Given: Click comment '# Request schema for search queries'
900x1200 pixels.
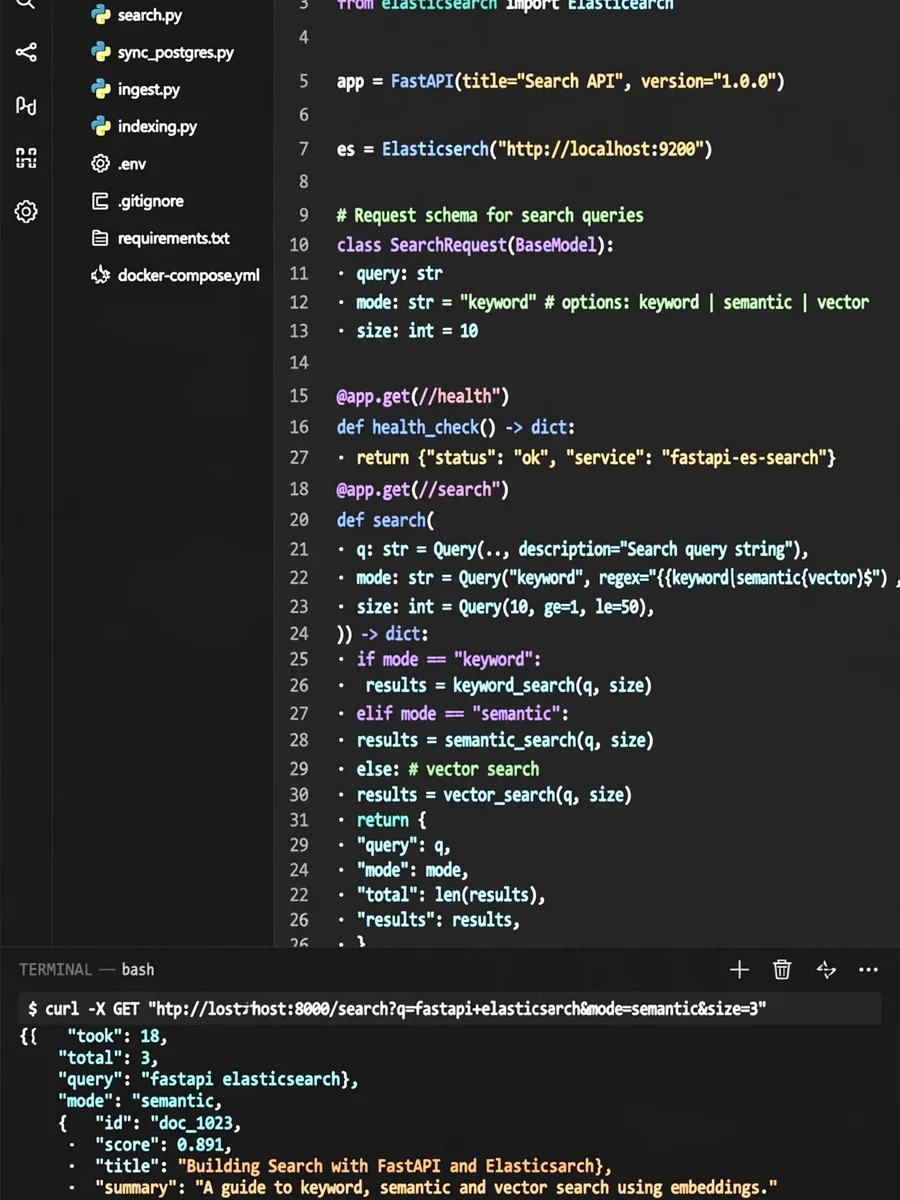Looking at the screenshot, I should tap(490, 215).
